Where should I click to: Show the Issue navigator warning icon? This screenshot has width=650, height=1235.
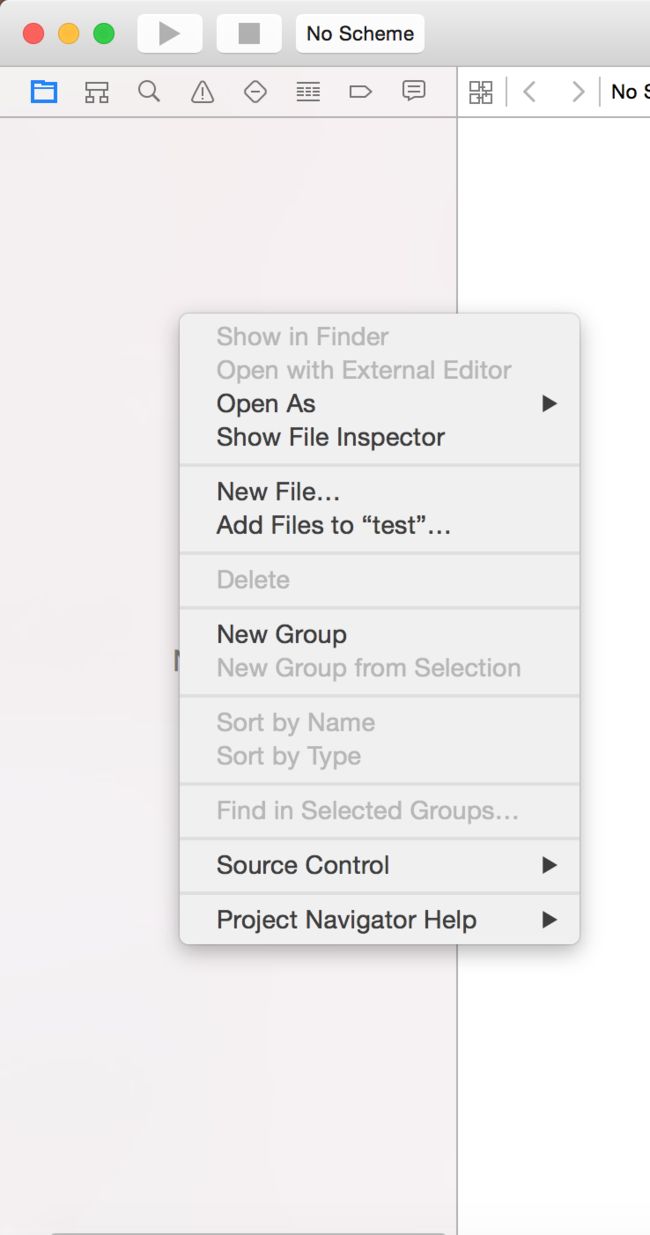[x=202, y=92]
